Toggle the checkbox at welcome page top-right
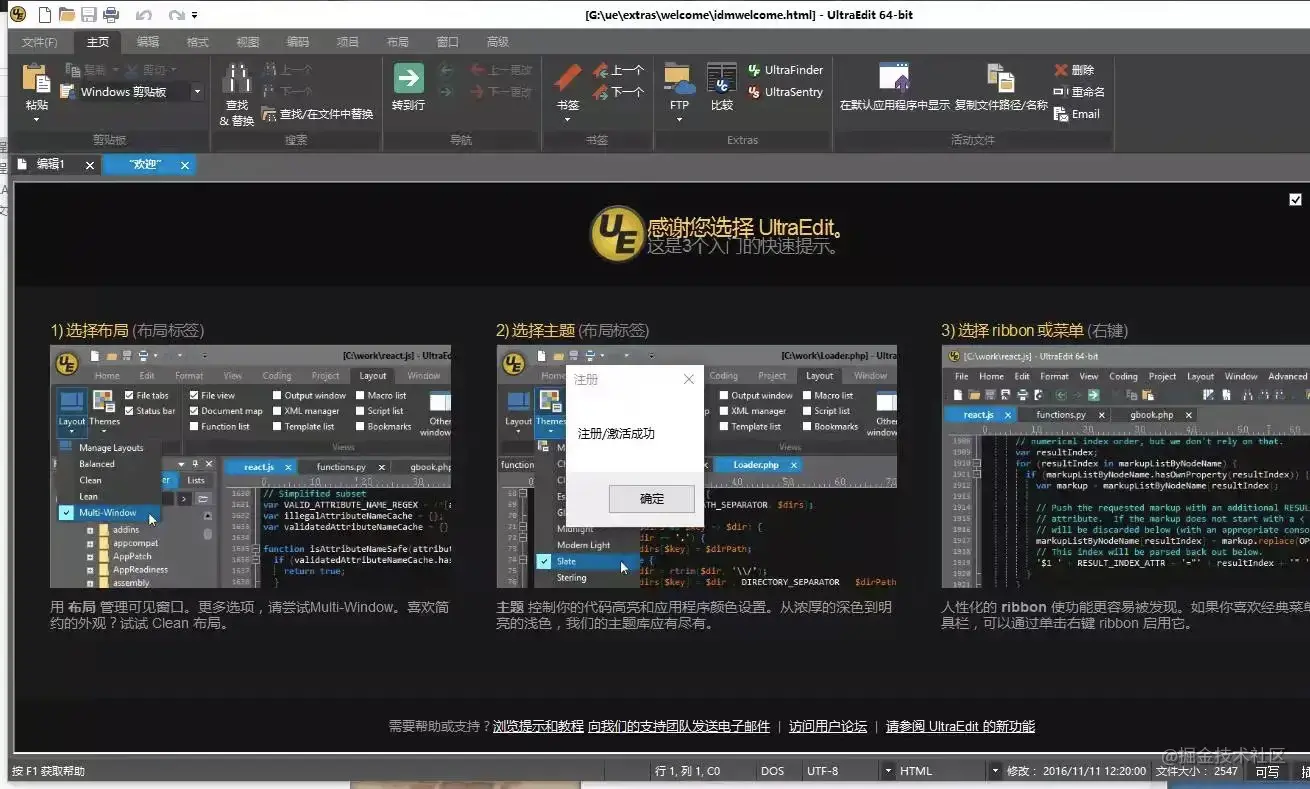This screenshot has width=1310, height=789. click(x=1296, y=200)
